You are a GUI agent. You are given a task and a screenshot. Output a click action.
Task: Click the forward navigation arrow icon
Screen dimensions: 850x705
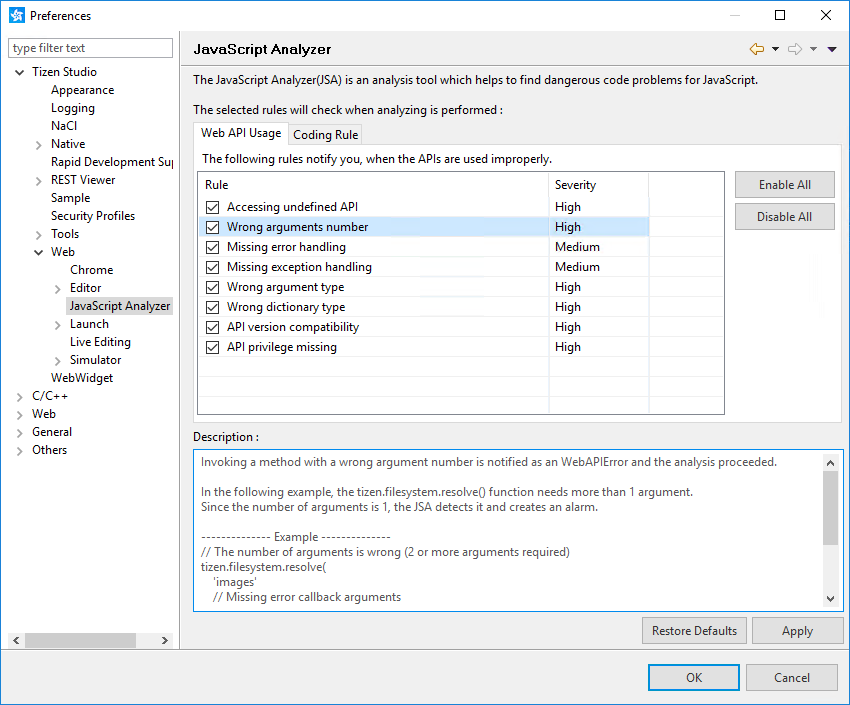795,49
